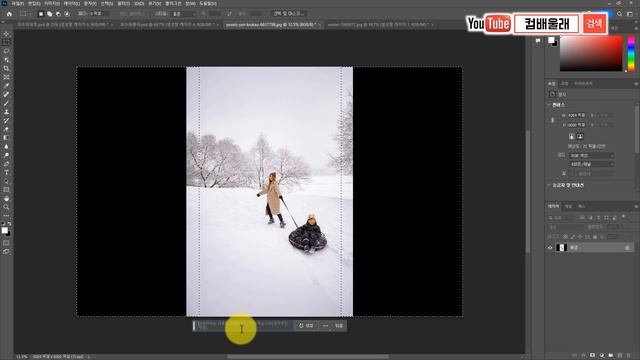Select the Rectangle shape tool
This screenshot has width=640, height=360.
coord(6,190)
